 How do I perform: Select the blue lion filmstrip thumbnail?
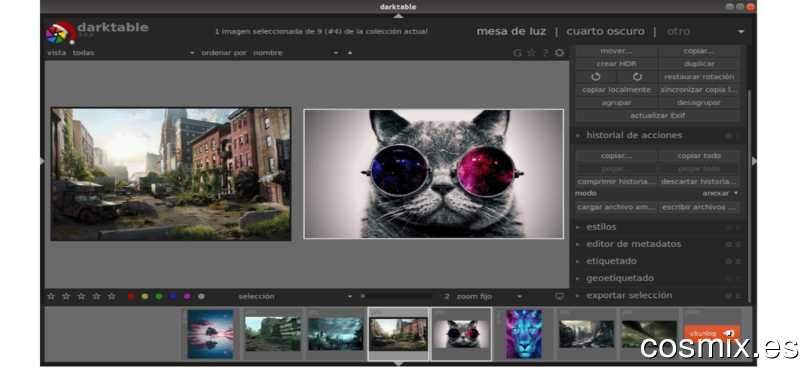pos(523,334)
